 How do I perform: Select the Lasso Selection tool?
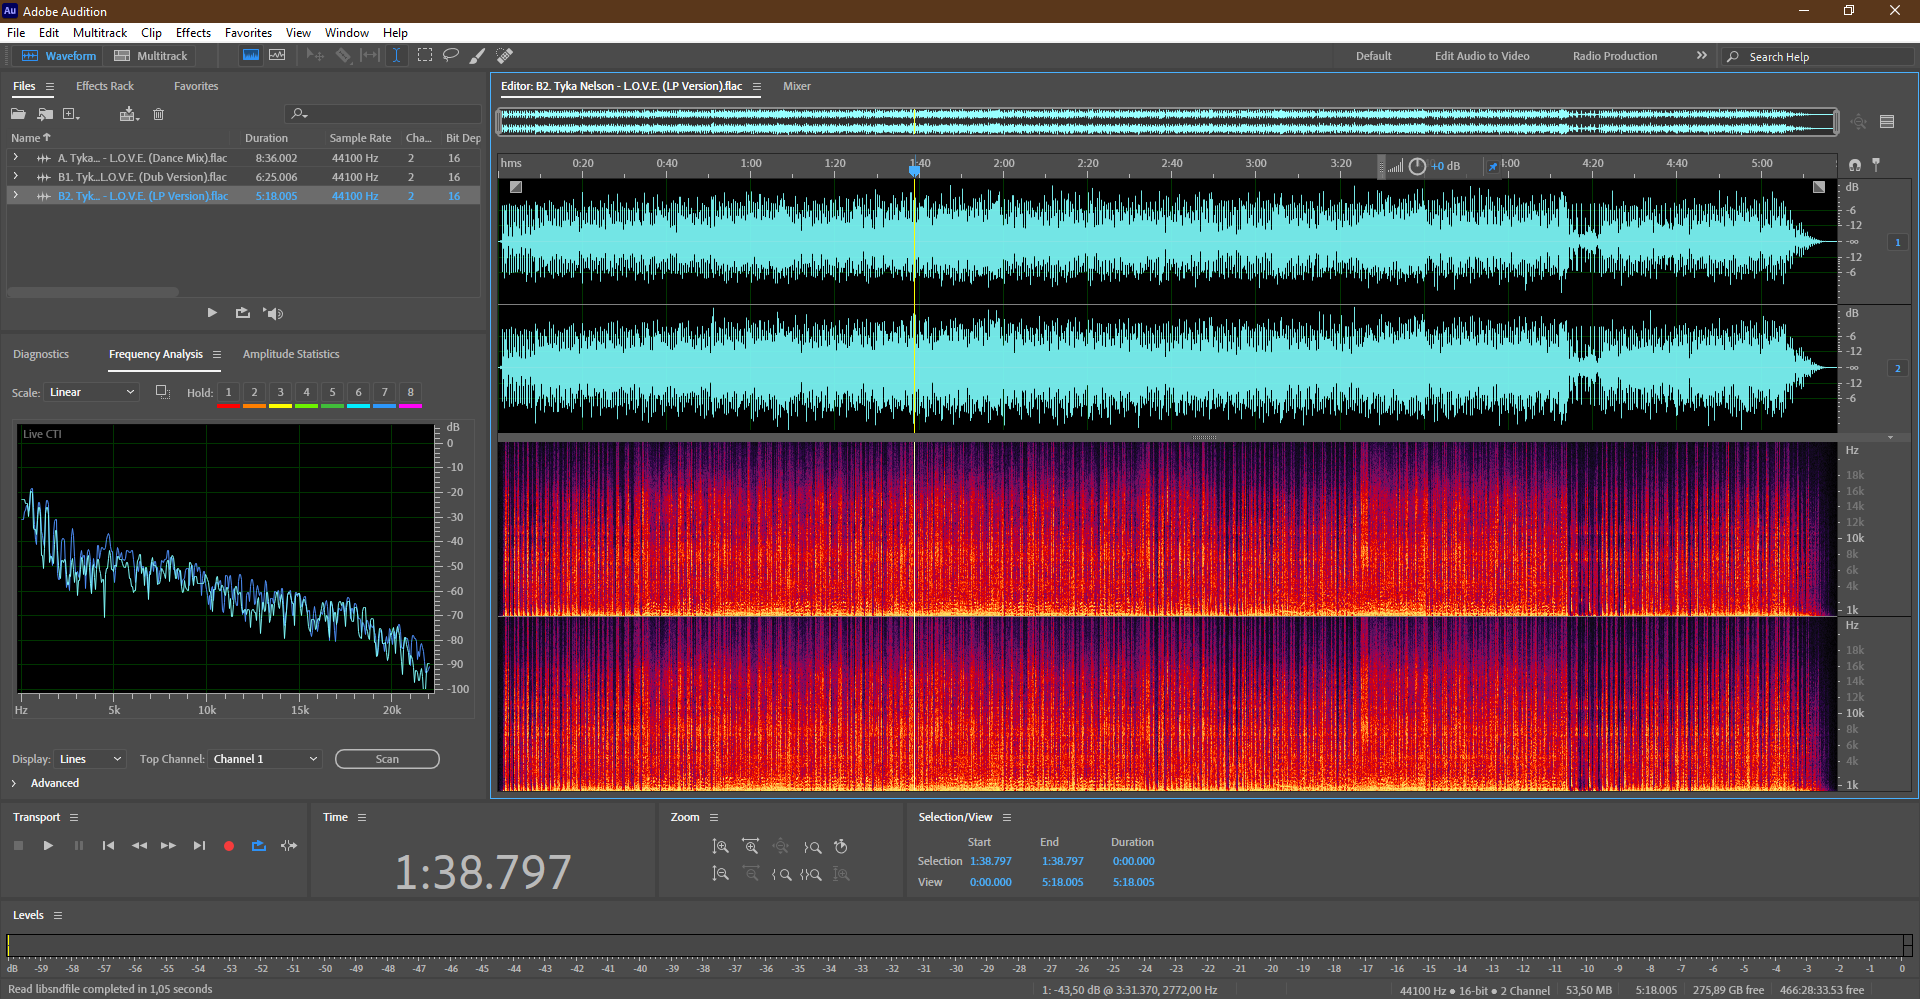tap(451, 56)
